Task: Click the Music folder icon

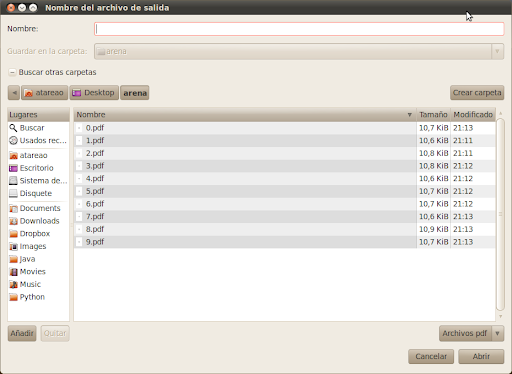Action: 13,284
